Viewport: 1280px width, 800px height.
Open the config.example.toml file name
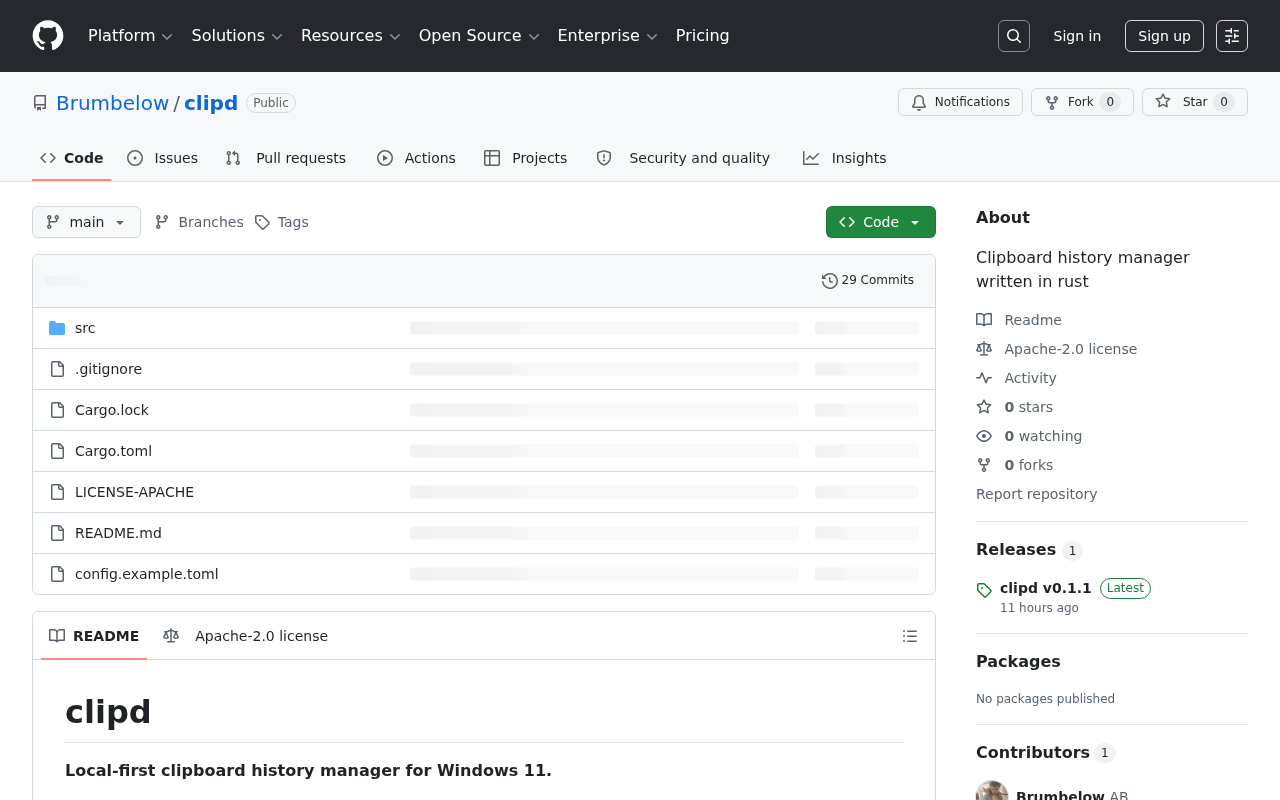(x=147, y=574)
